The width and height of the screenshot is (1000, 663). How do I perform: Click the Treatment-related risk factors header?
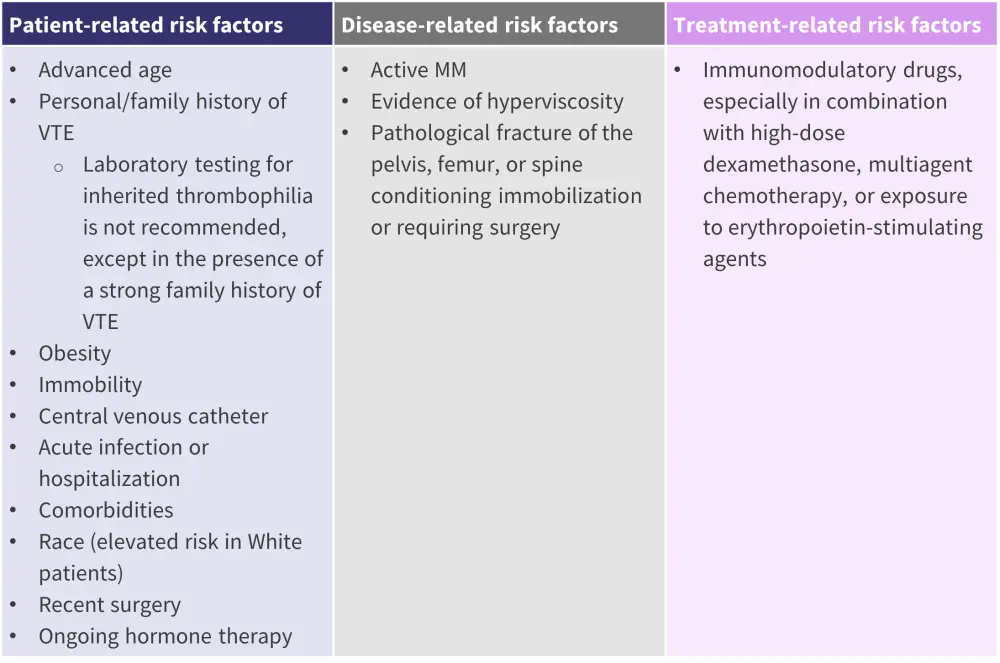(827, 24)
